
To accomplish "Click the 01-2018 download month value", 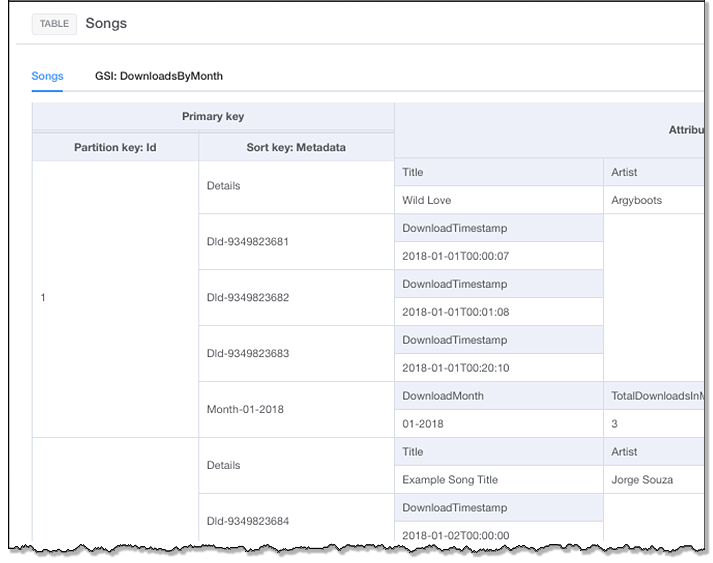I will click(x=423, y=424).
